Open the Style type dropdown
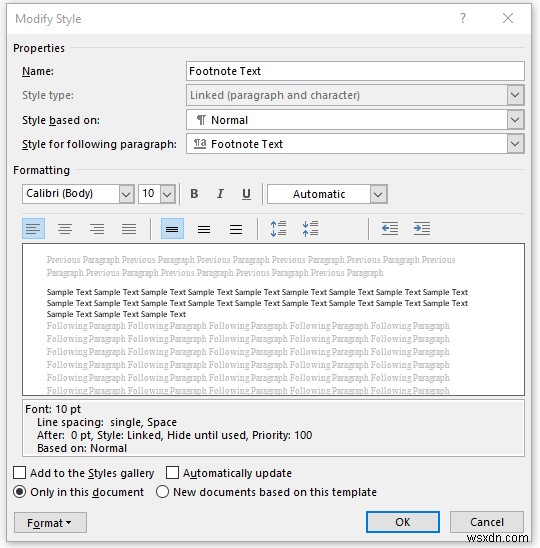 click(x=515, y=95)
